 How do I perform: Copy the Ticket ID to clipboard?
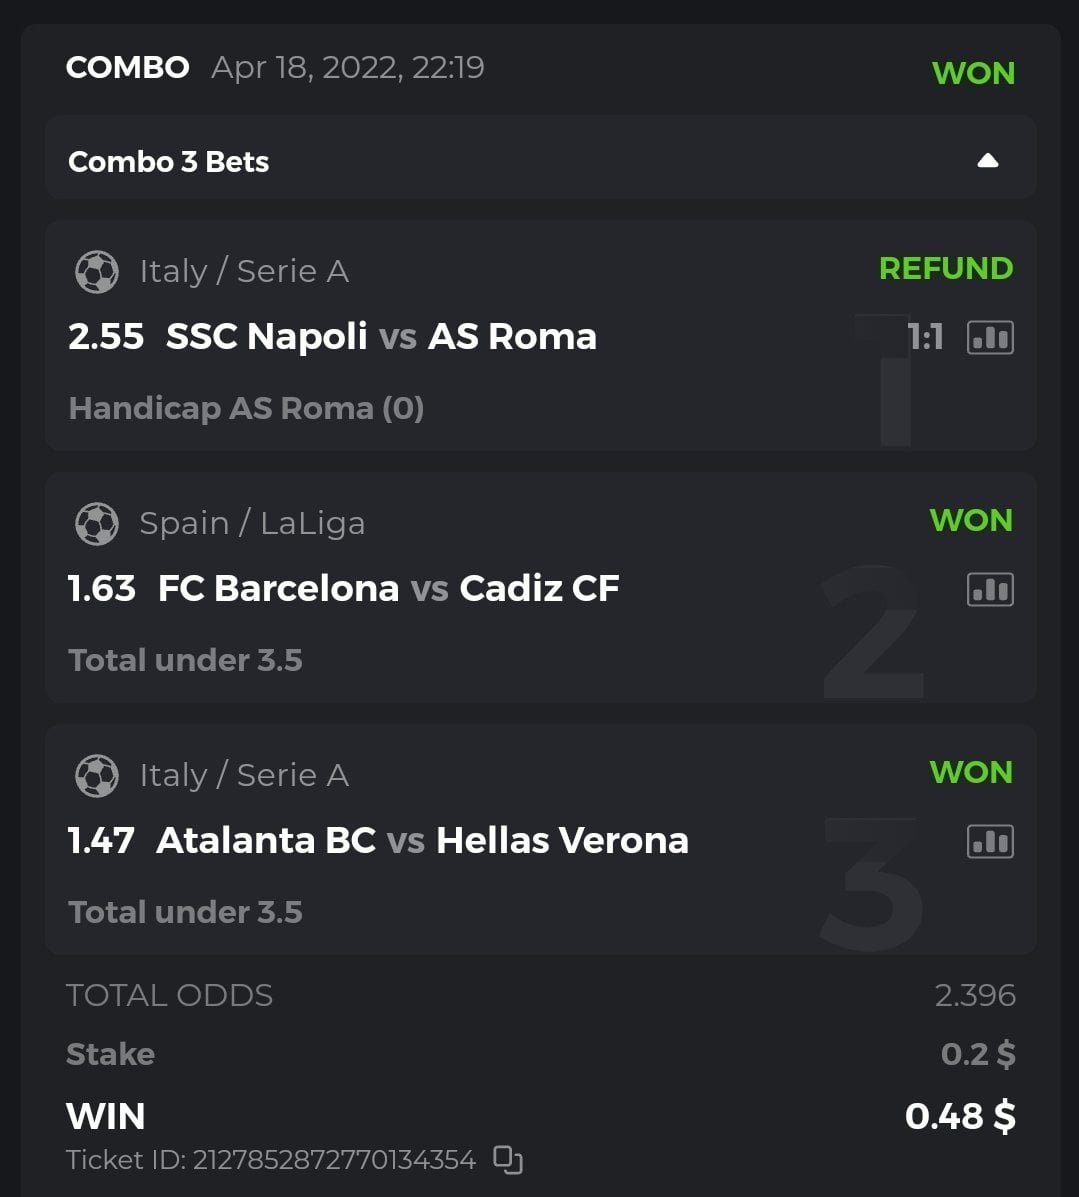coord(508,1160)
